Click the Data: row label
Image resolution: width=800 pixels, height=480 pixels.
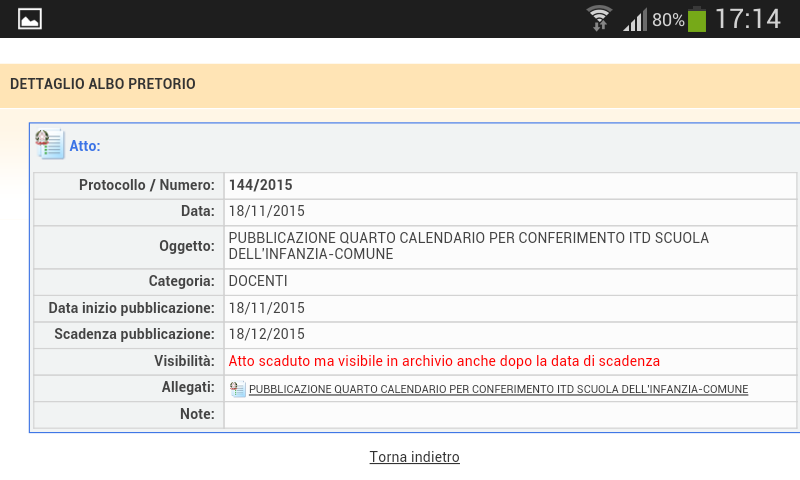197,211
